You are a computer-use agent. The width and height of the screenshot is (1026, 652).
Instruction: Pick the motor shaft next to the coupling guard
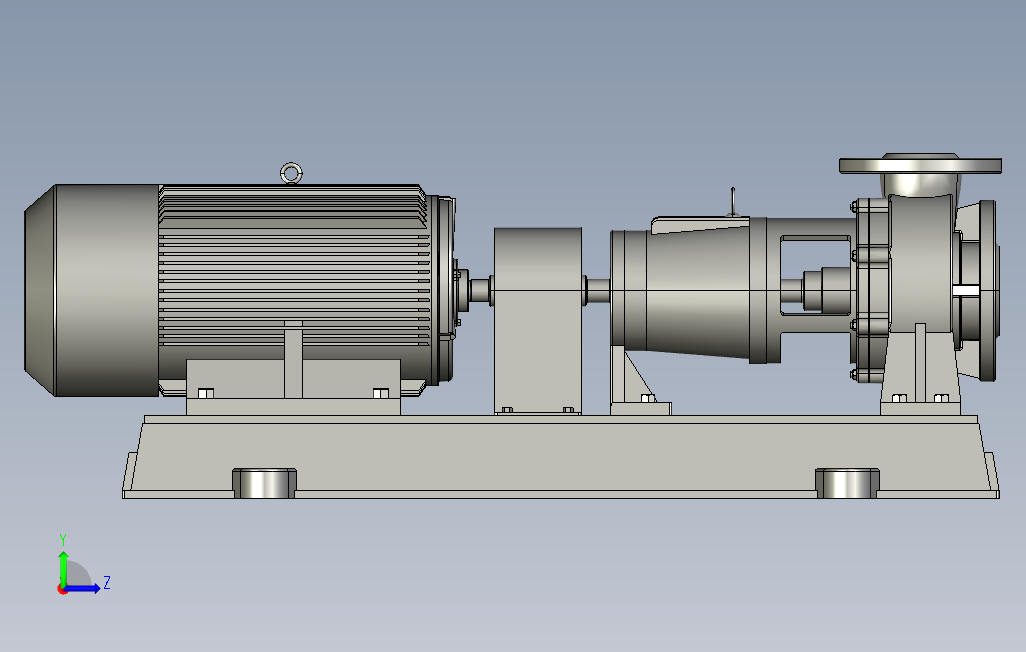[x=480, y=290]
